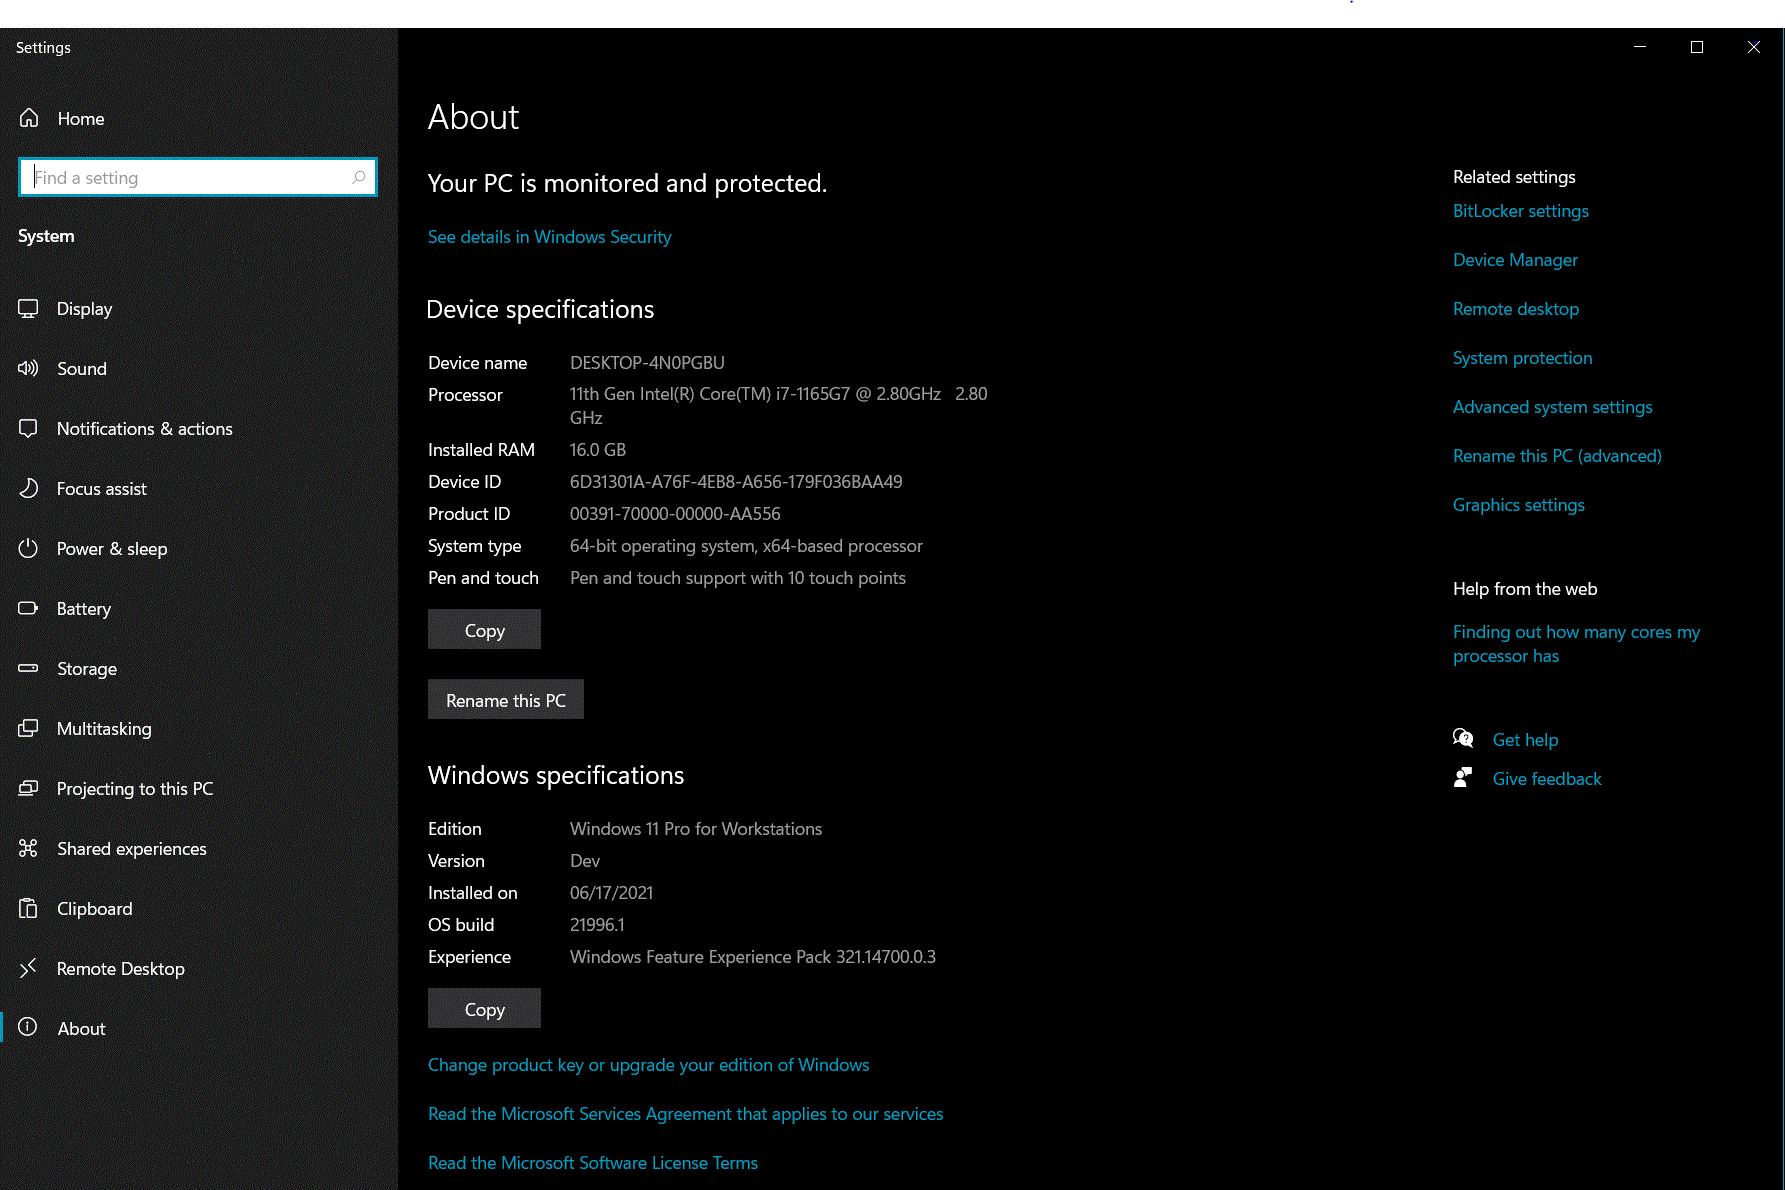Open Remote Desktop settings
1785x1190 pixels.
pyautogui.click(x=199, y=969)
